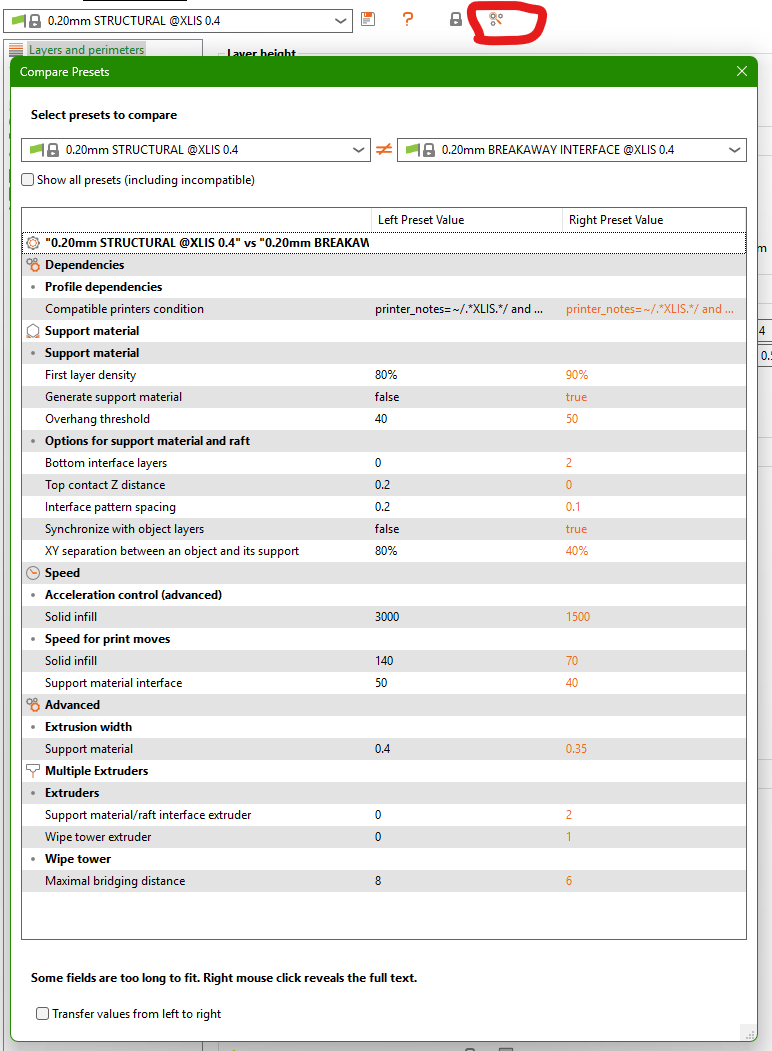The height and width of the screenshot is (1051, 772).
Task: Enable Show all presets including incompatible
Action: click(x=27, y=180)
